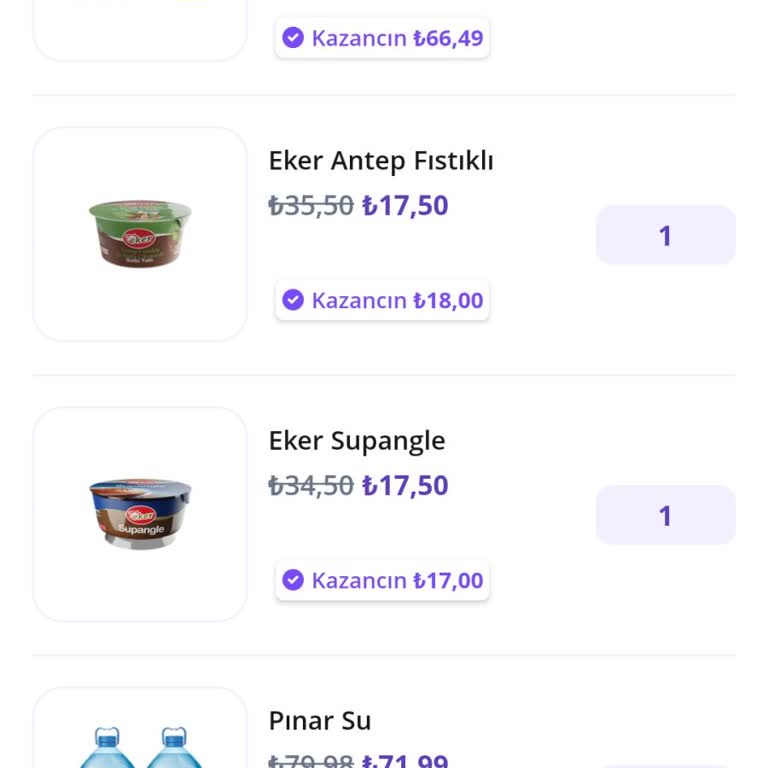Screen dimensions: 768x768
Task: Open the Eker Antep Fıstıklı product title
Action: 381,161
